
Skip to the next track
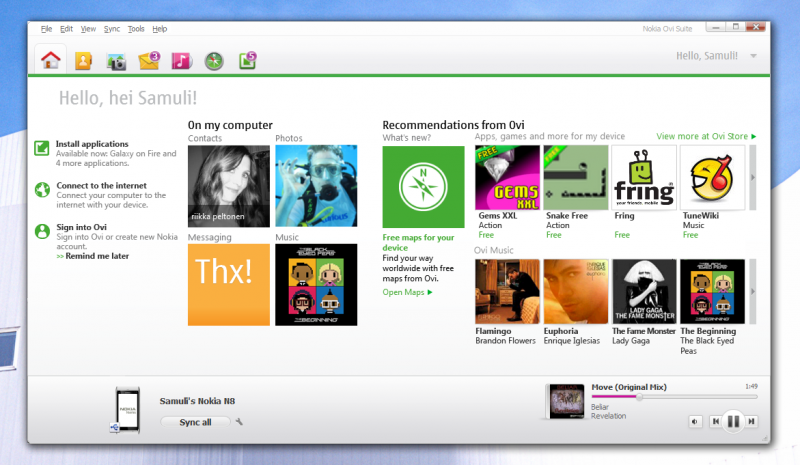coord(751,422)
